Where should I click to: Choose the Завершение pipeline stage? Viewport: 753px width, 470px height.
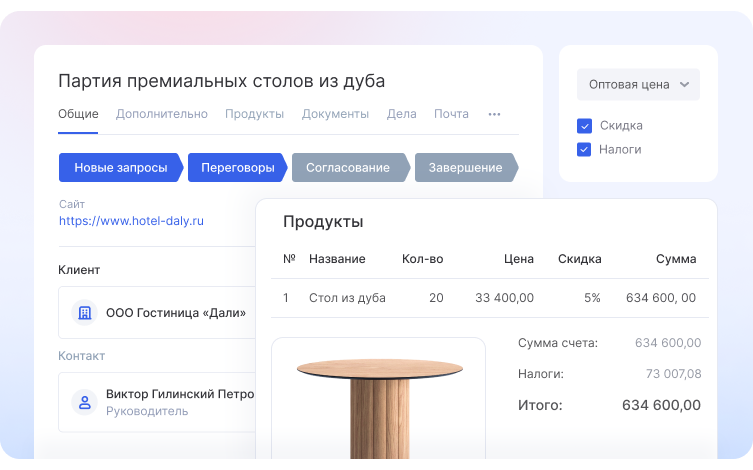pyautogui.click(x=465, y=168)
